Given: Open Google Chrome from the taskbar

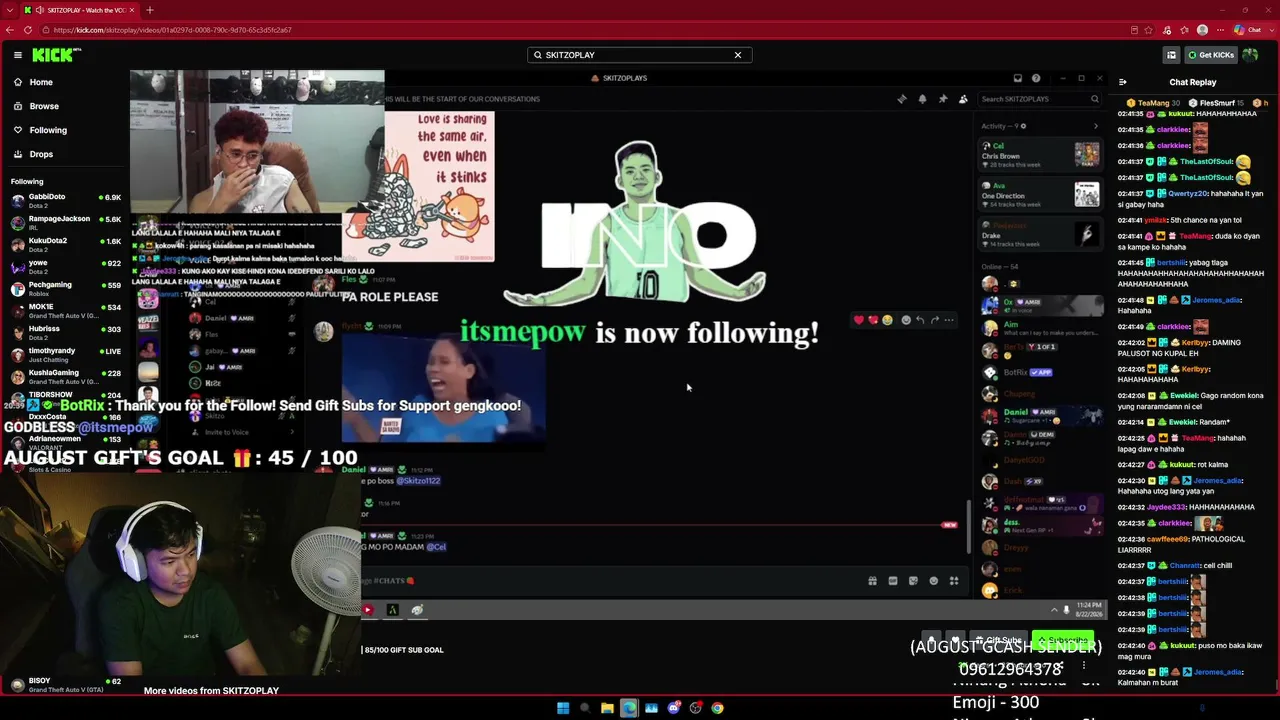Looking at the screenshot, I should click(717, 708).
